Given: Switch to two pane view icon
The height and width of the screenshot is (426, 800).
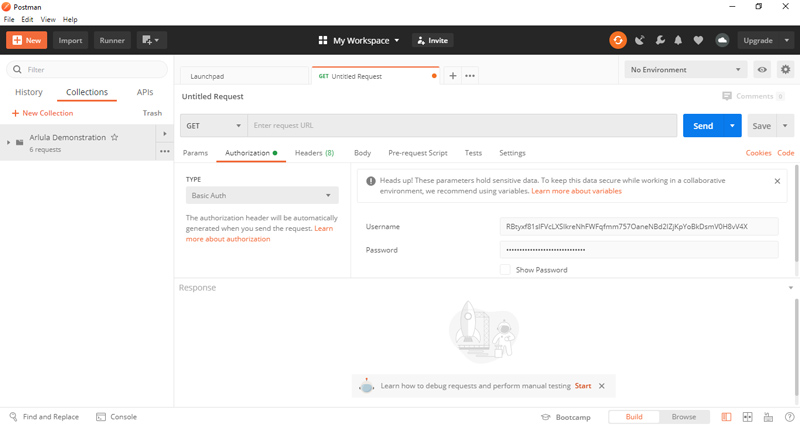Looking at the screenshot, I should pyautogui.click(x=747, y=417).
